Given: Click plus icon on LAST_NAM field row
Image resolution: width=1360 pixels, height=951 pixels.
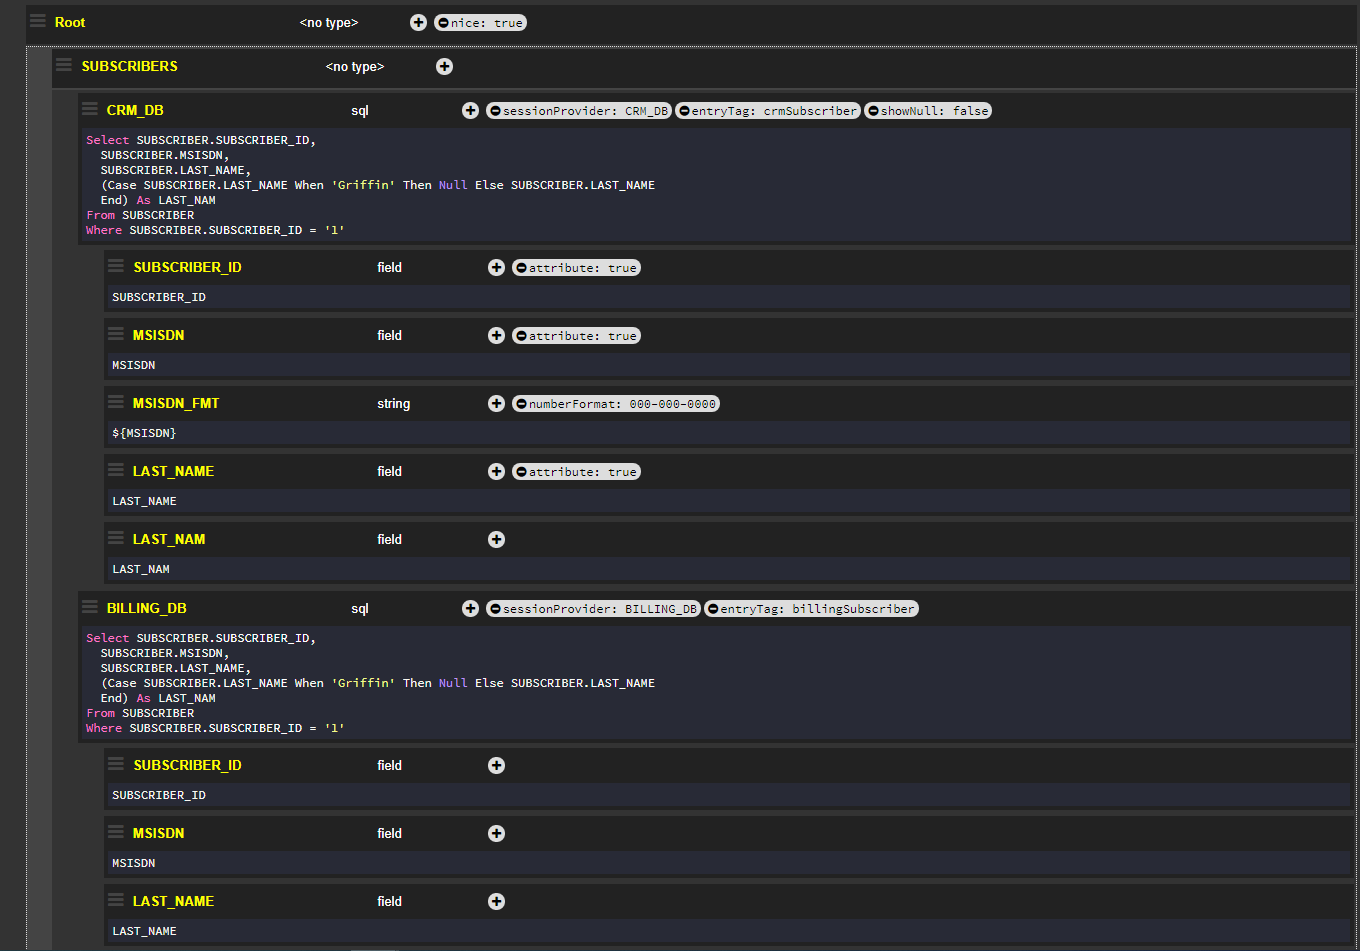Looking at the screenshot, I should [496, 539].
